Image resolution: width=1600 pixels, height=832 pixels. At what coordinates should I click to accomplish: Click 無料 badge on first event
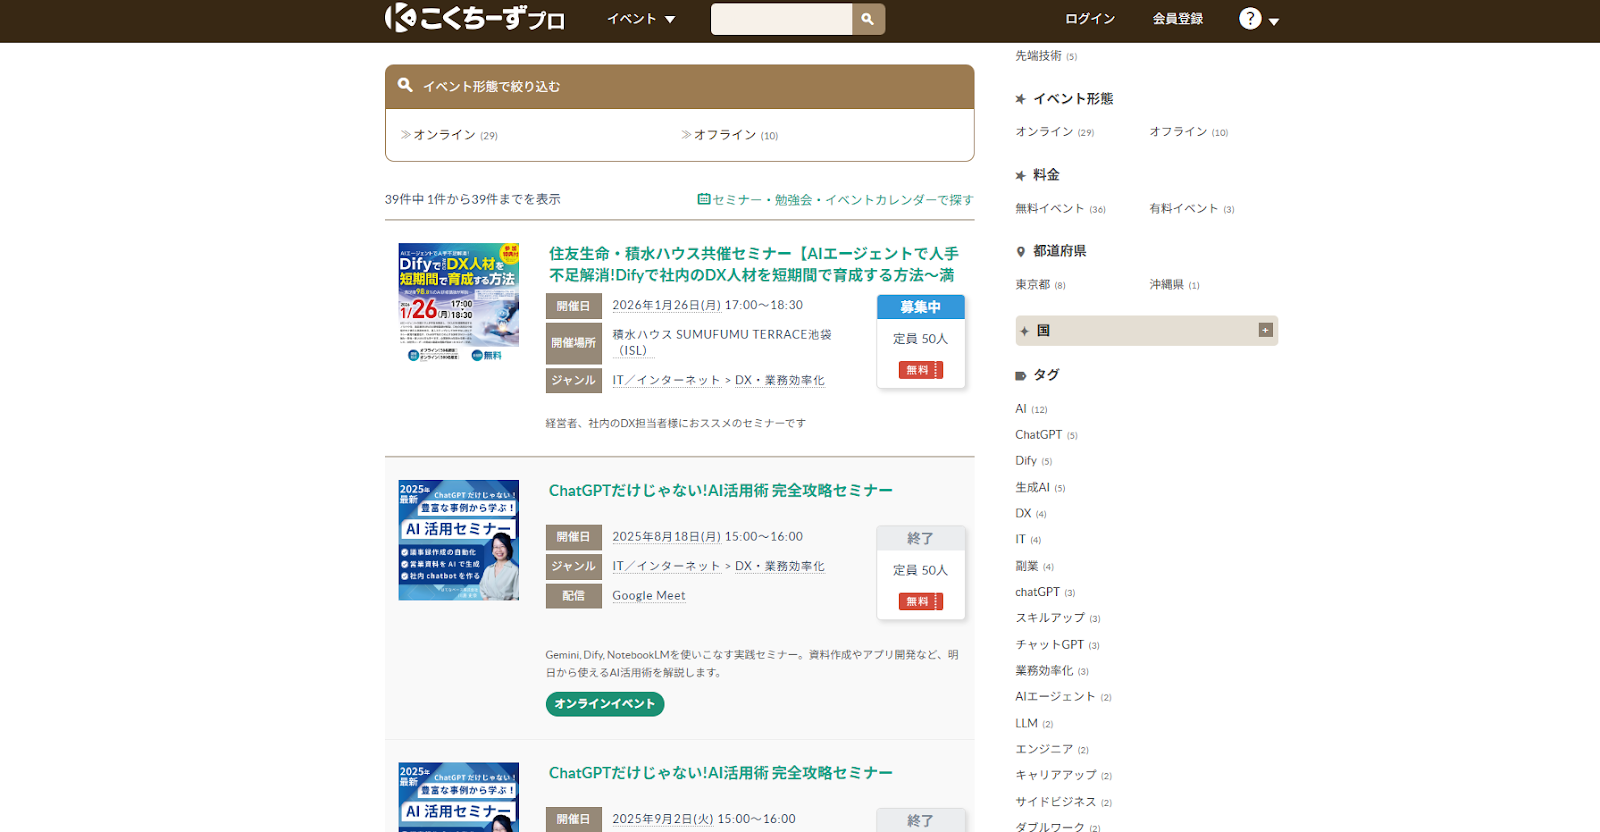(x=920, y=370)
